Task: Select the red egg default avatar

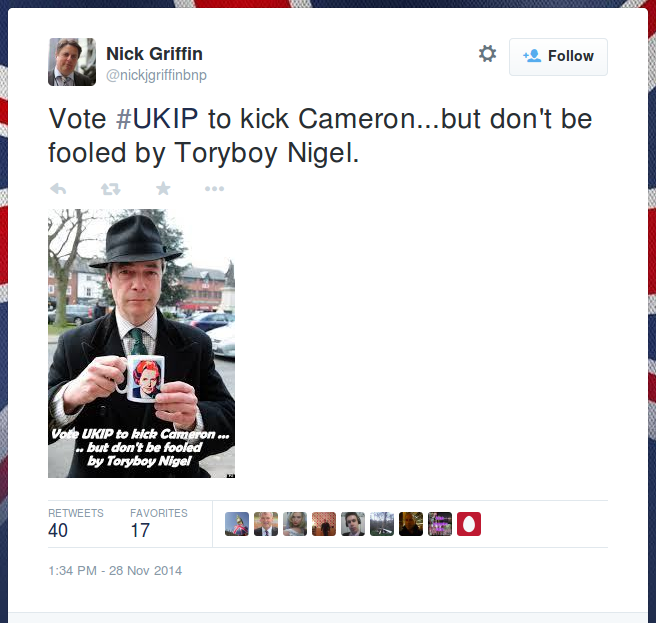Action: point(469,524)
